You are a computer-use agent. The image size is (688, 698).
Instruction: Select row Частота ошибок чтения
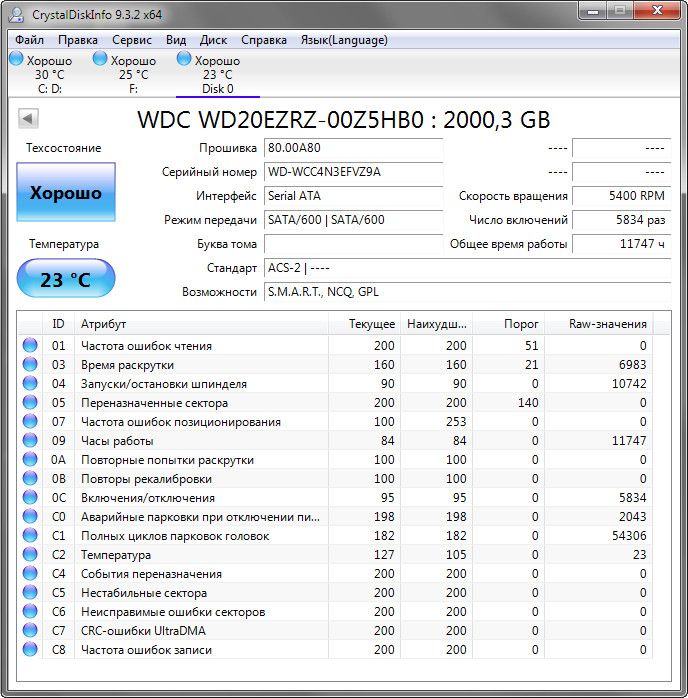[335, 345]
